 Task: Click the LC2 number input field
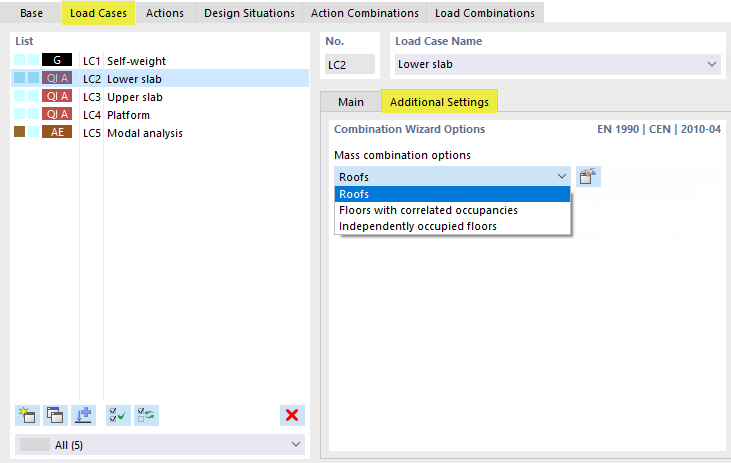349,65
